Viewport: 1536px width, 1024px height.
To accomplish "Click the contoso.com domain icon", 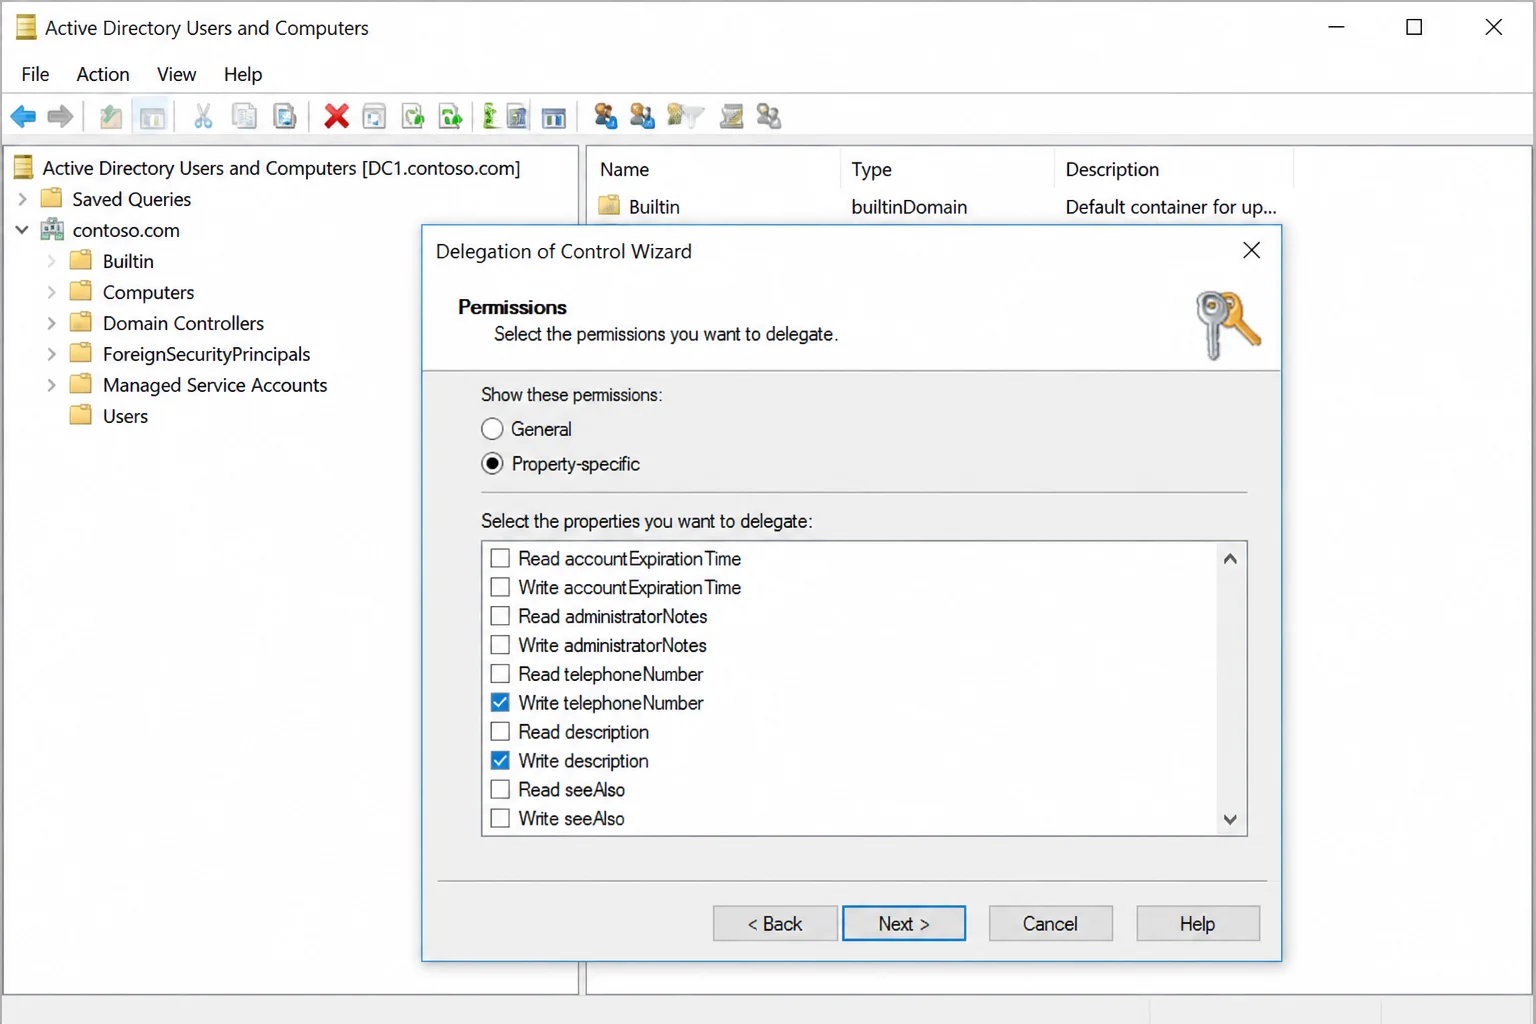I will point(52,230).
